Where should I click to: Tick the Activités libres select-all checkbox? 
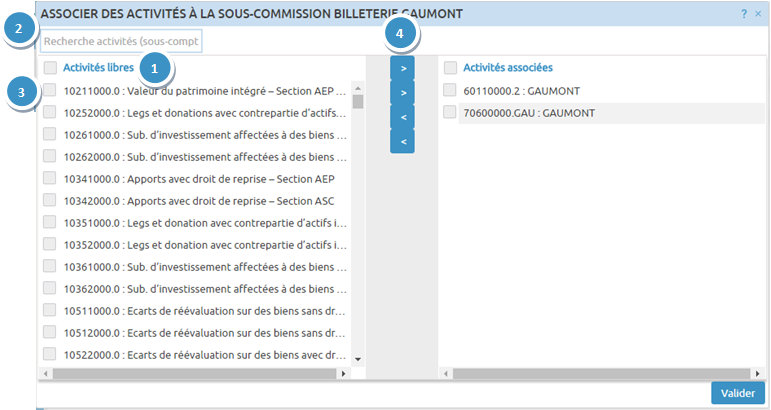[x=50, y=67]
